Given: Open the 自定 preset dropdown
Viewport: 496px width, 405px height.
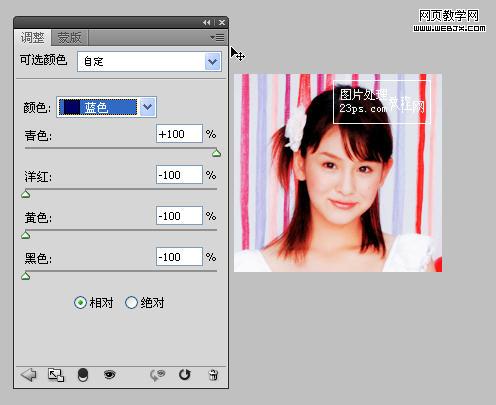Looking at the screenshot, I should point(149,61).
